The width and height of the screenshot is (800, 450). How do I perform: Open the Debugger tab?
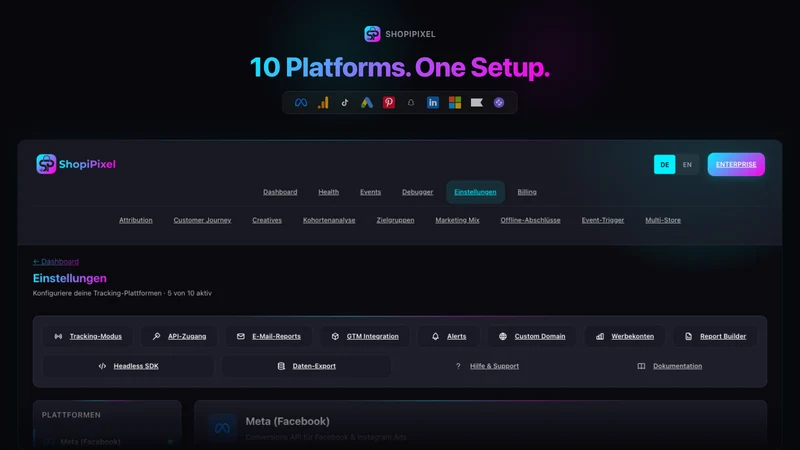pos(417,192)
